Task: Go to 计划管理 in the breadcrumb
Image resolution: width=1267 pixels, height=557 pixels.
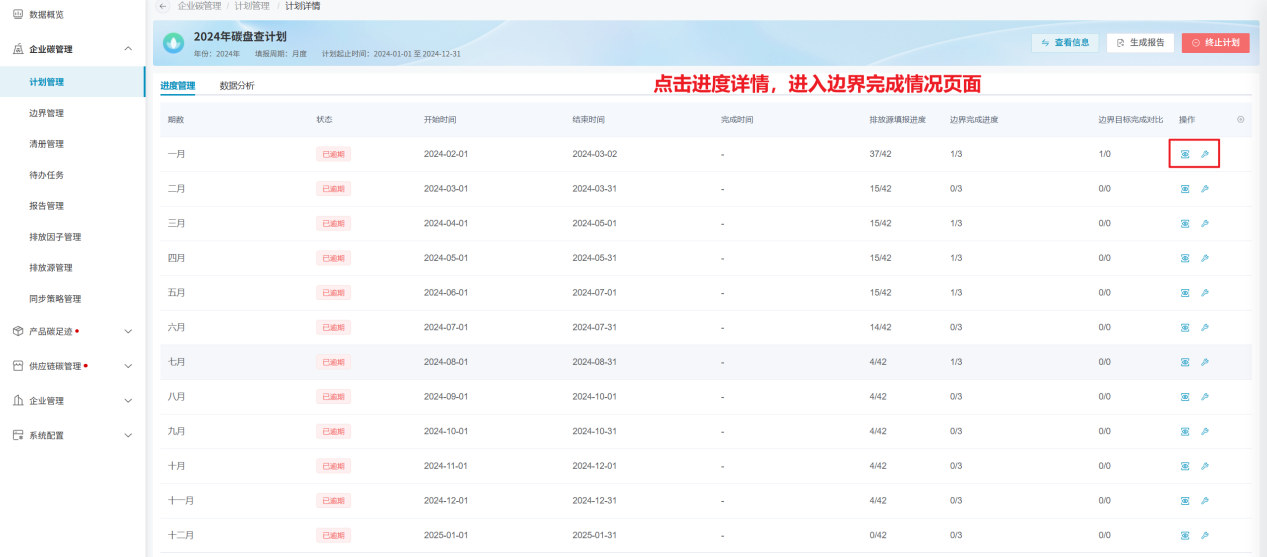Action: coord(252,6)
